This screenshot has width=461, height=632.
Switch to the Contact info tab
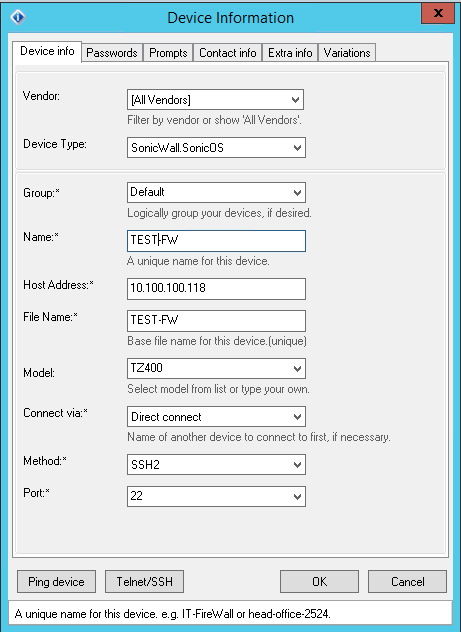(228, 53)
